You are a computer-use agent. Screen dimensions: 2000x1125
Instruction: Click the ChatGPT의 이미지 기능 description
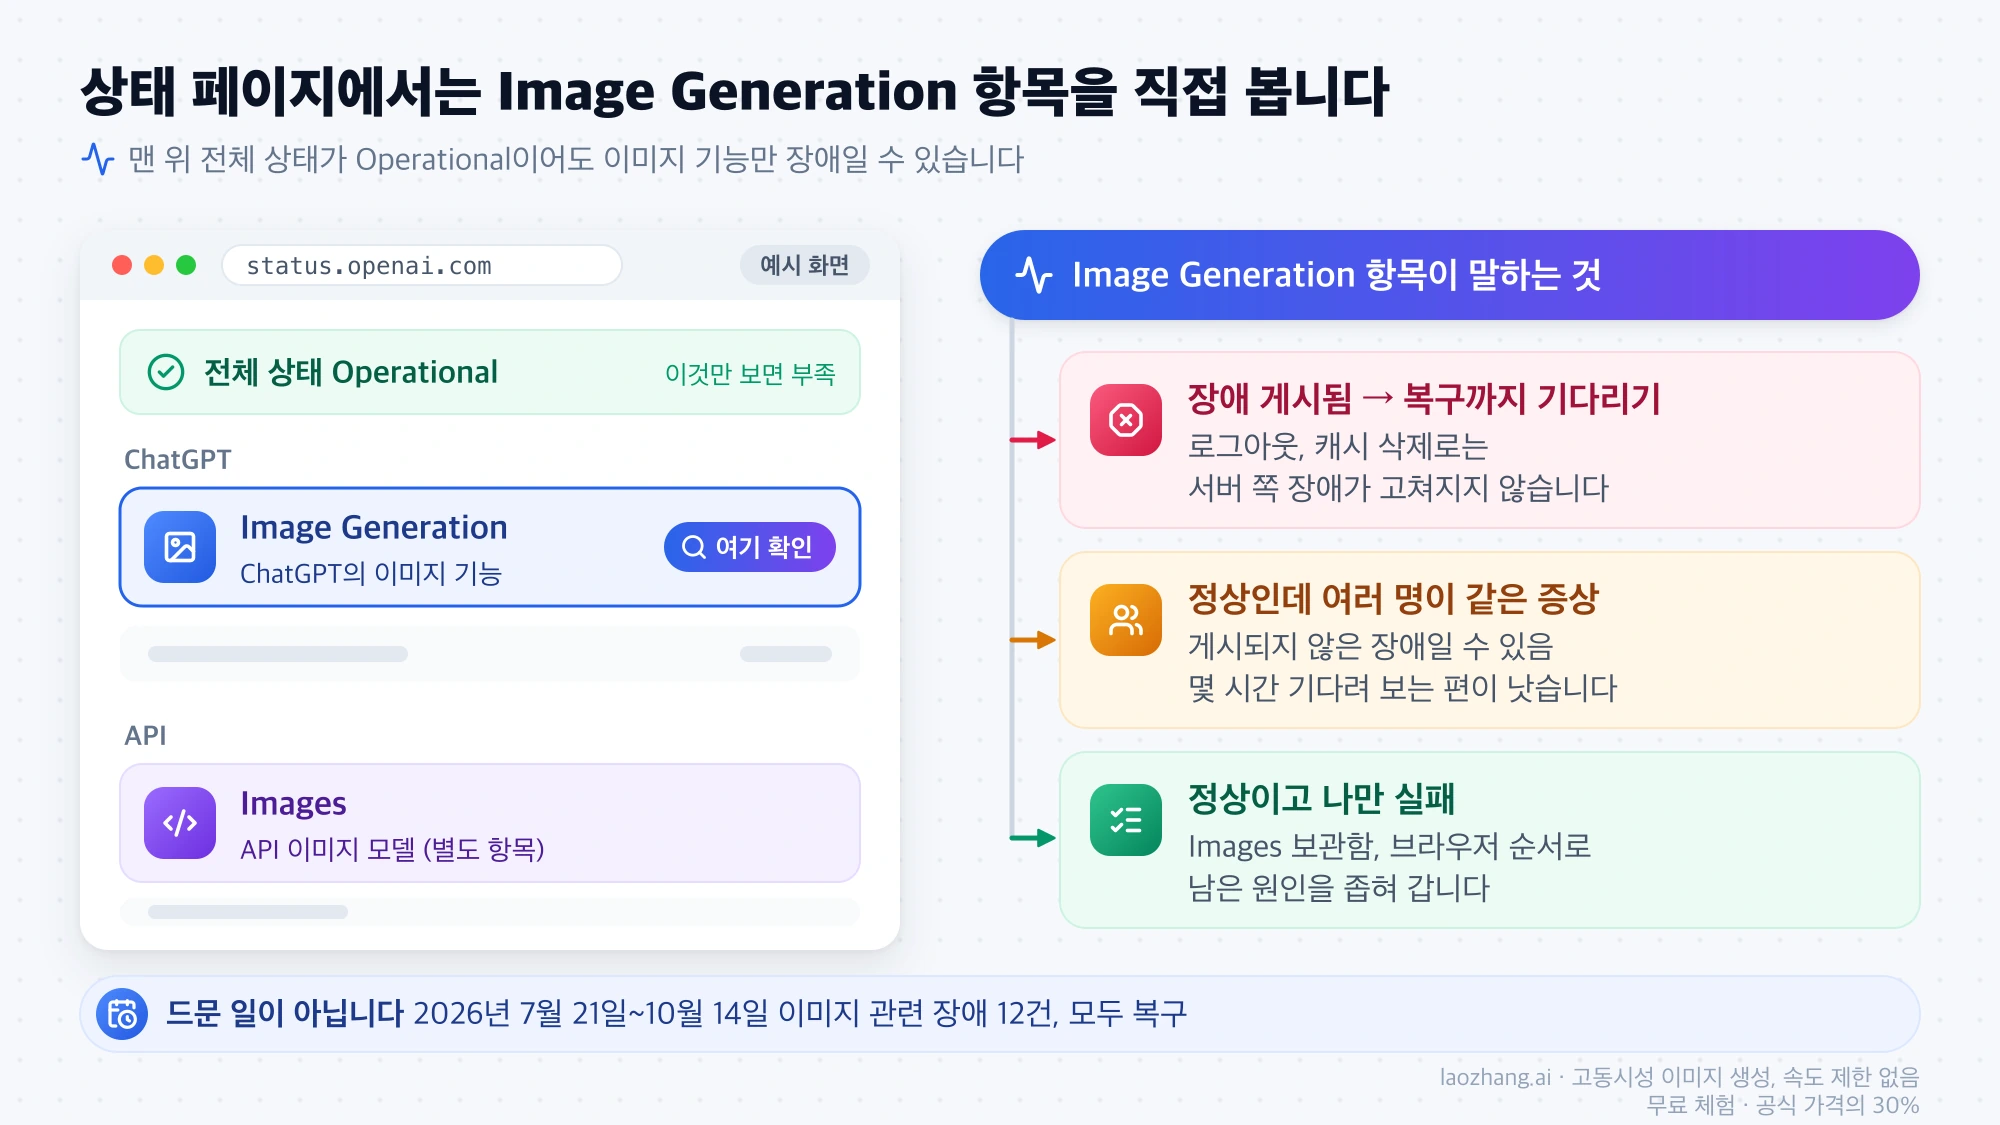tap(370, 573)
